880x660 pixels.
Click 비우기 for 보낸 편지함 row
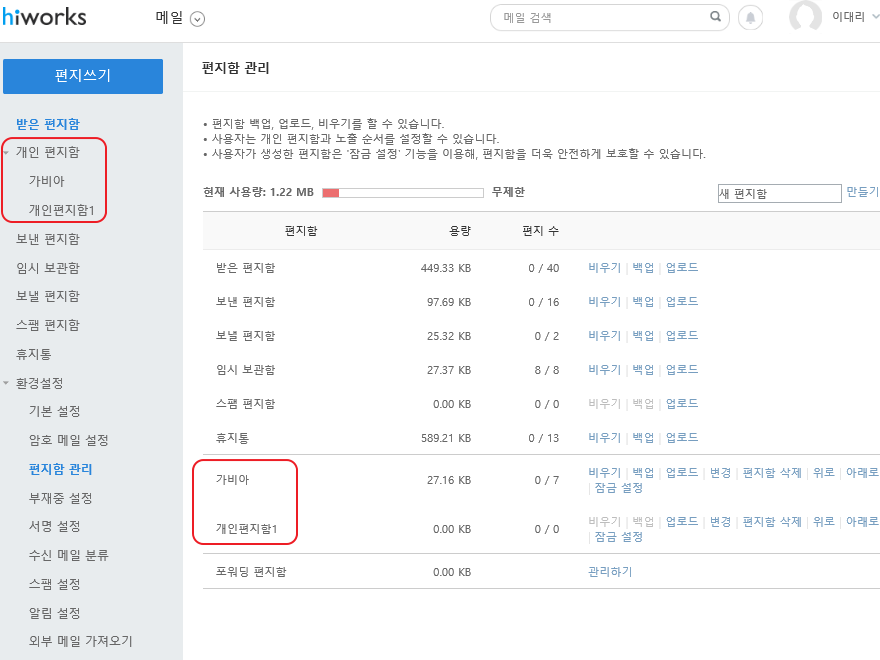(604, 302)
